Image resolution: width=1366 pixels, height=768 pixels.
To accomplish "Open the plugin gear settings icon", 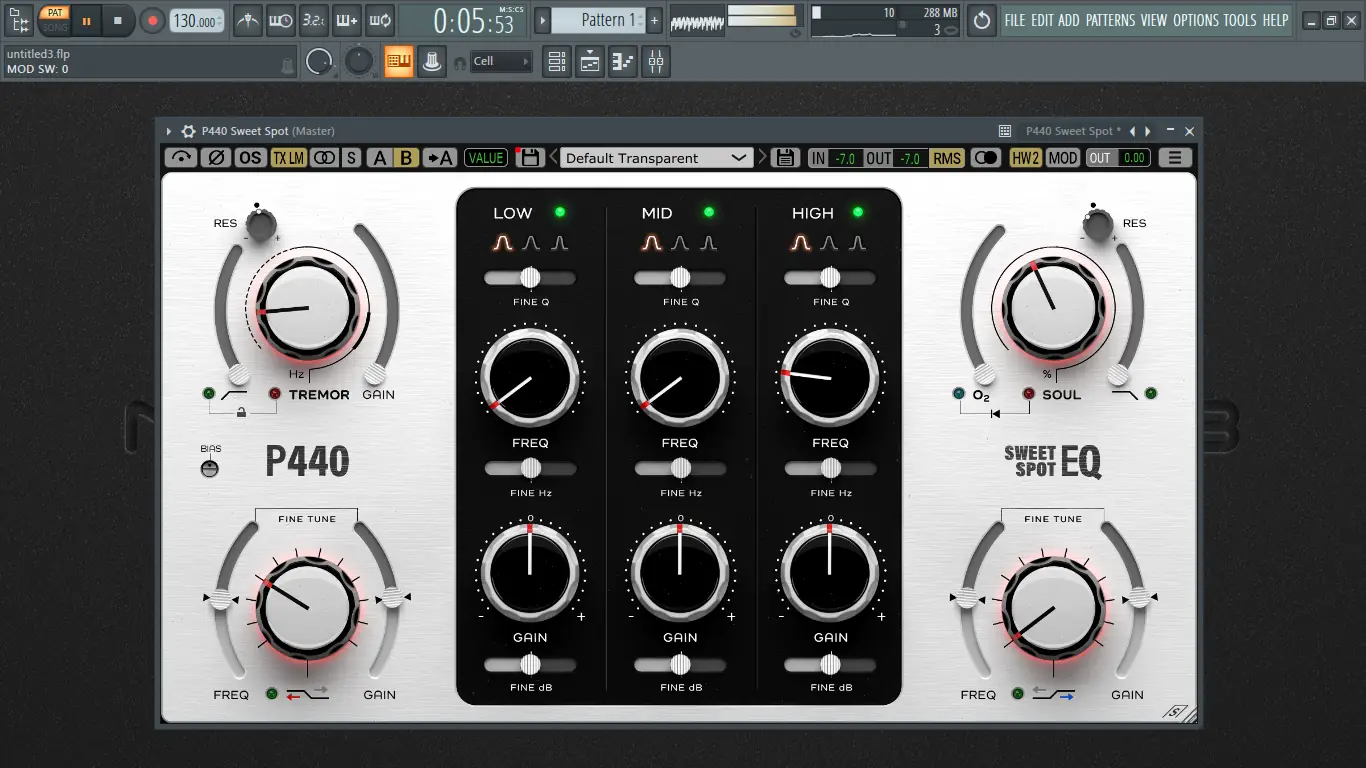I will (188, 131).
